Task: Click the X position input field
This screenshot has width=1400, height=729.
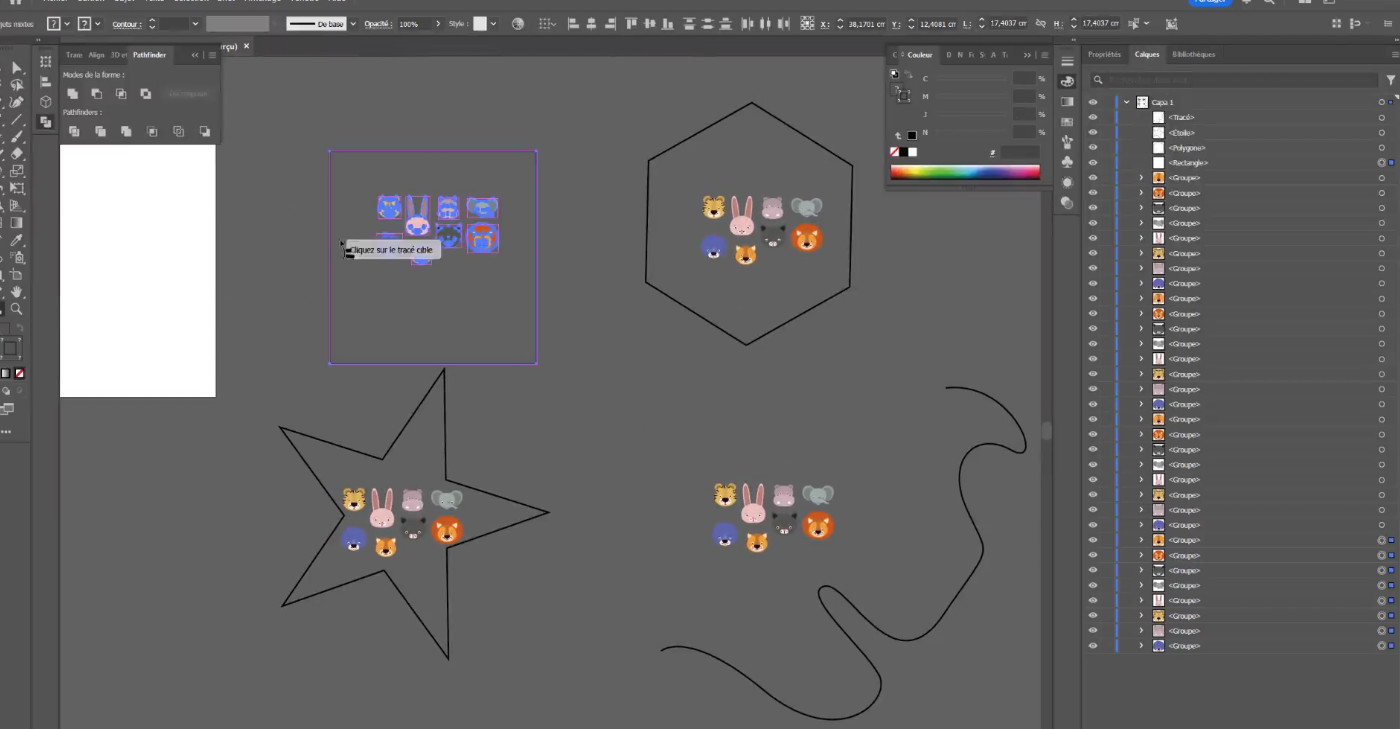Action: [x=867, y=23]
